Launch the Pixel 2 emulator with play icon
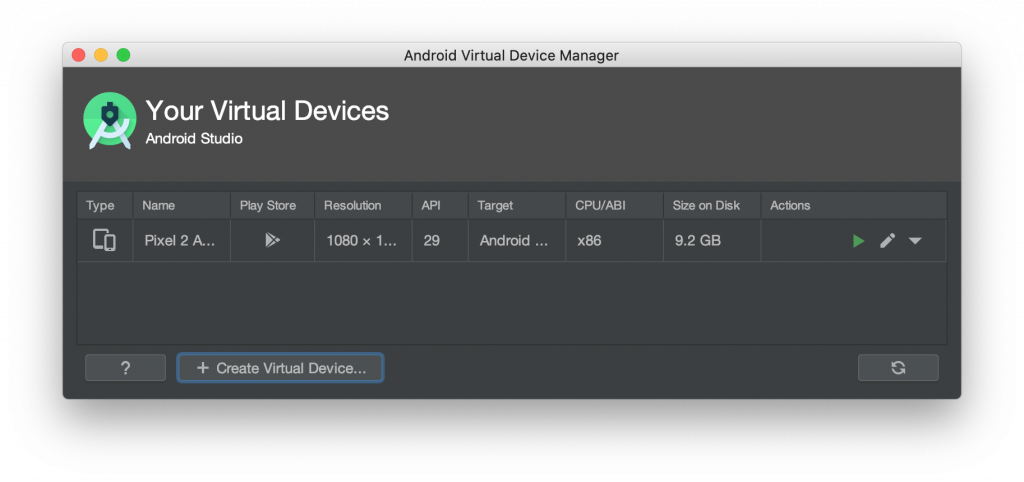Viewport: 1024px width, 482px height. tap(858, 241)
